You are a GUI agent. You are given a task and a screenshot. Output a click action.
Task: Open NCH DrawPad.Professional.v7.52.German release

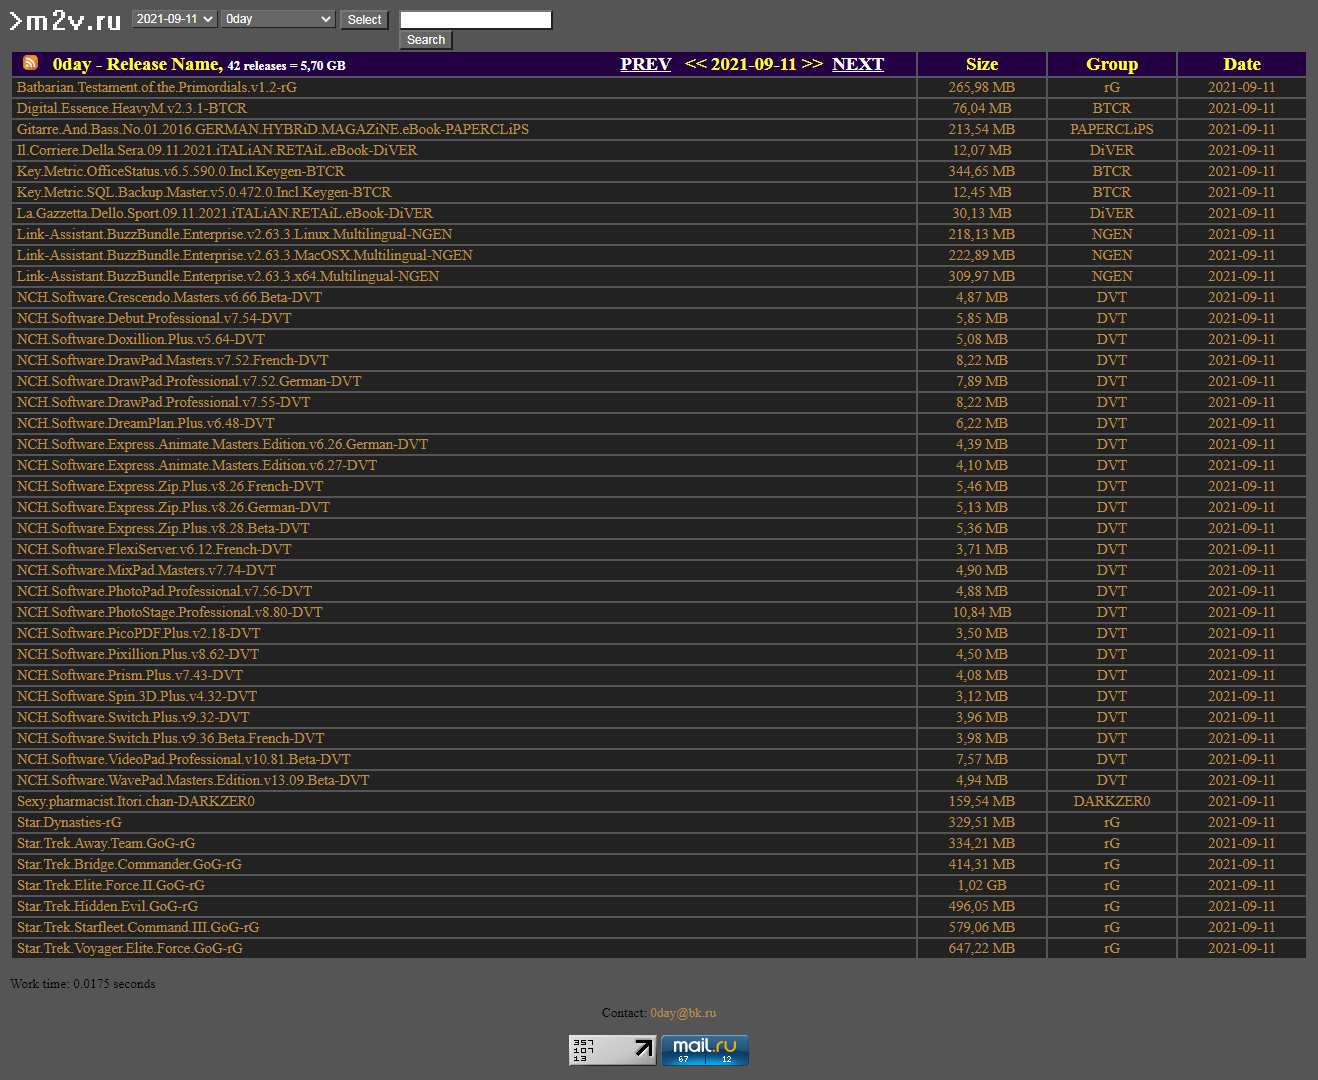pos(189,381)
